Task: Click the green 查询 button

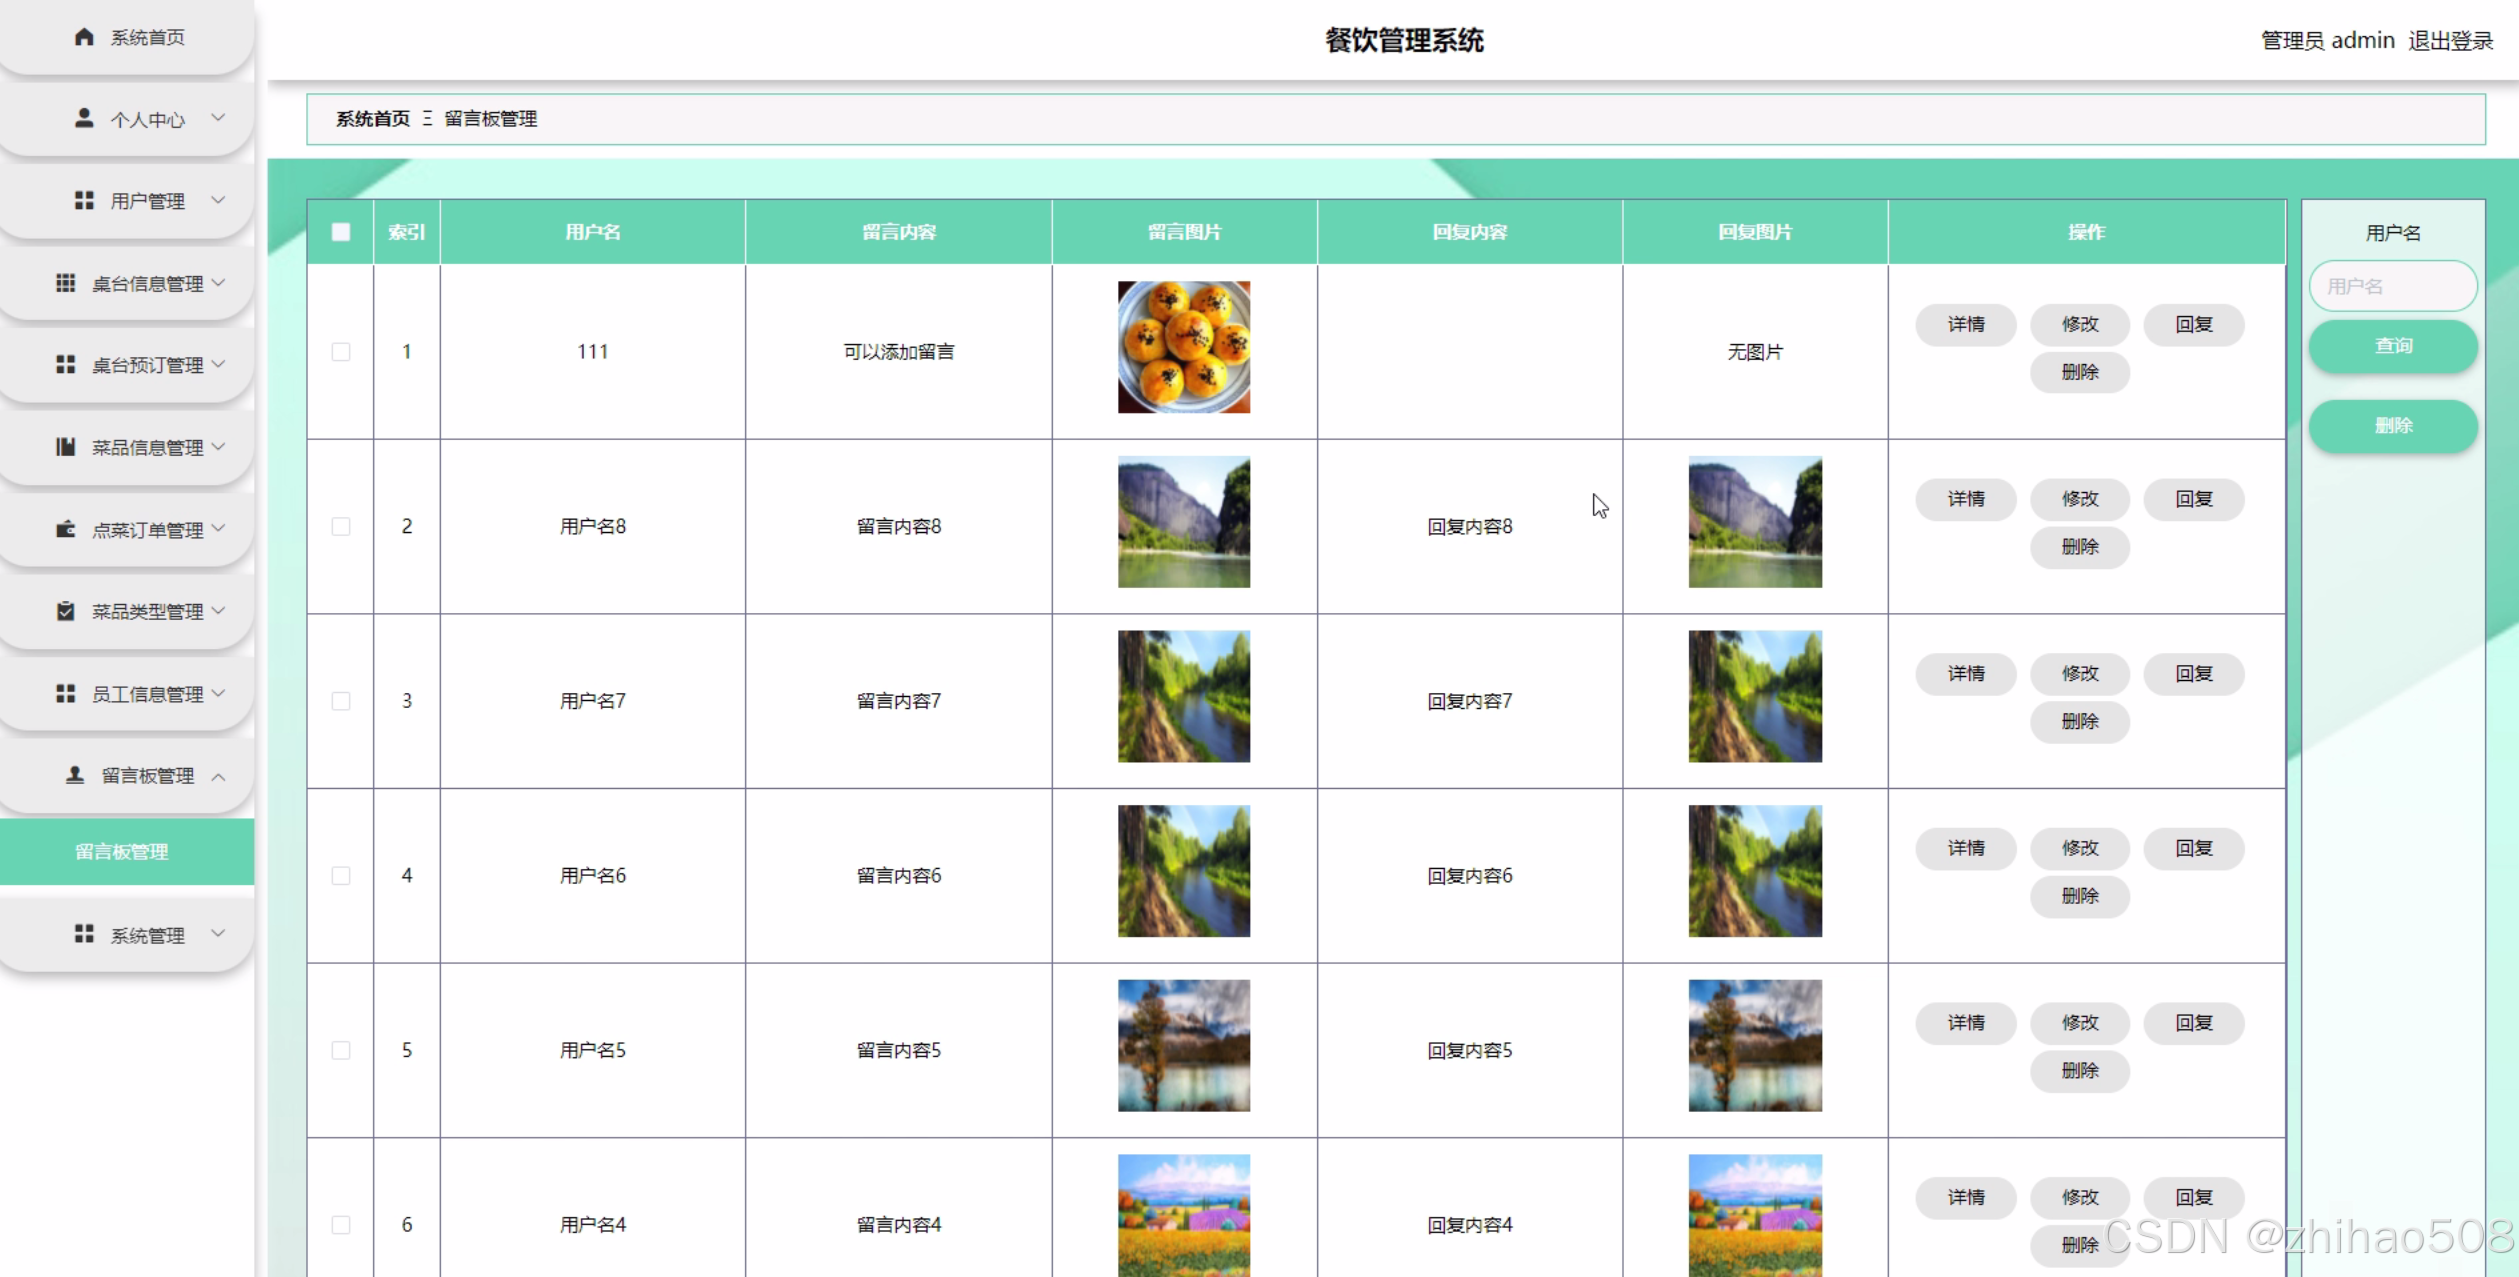Action: pyautogui.click(x=2393, y=346)
